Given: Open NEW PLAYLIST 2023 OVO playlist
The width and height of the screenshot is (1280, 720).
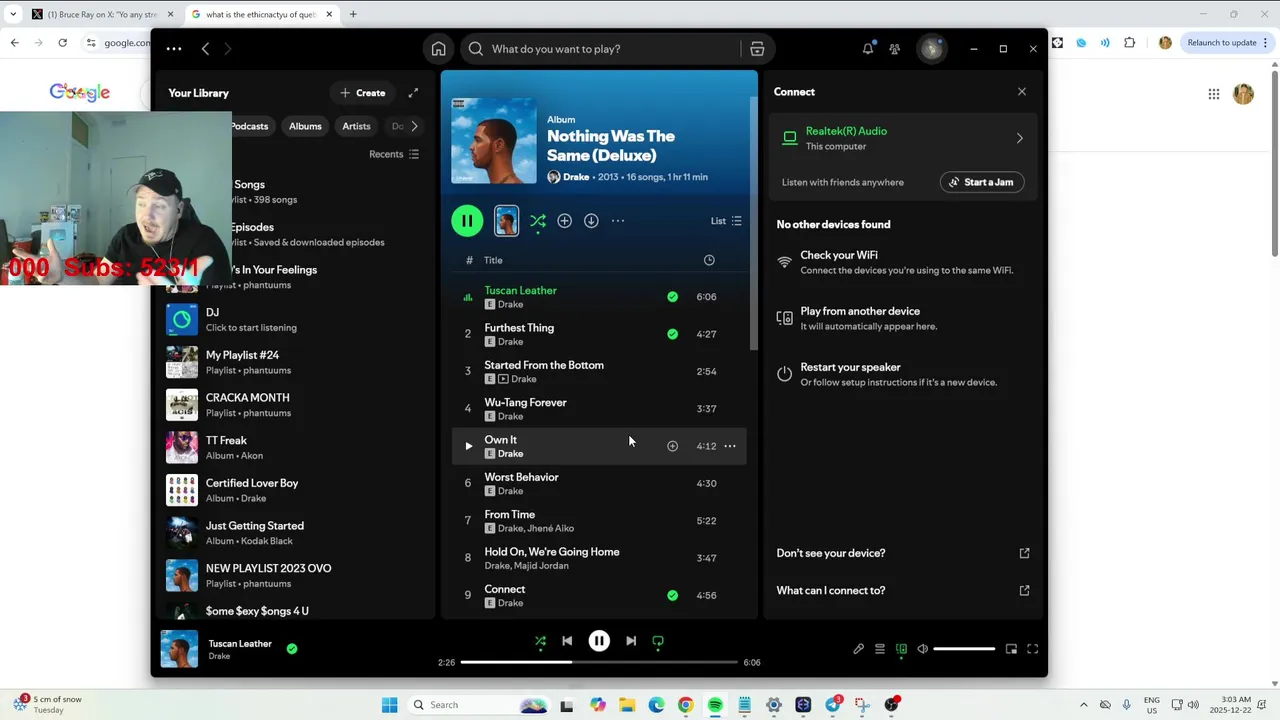Looking at the screenshot, I should (x=295, y=575).
